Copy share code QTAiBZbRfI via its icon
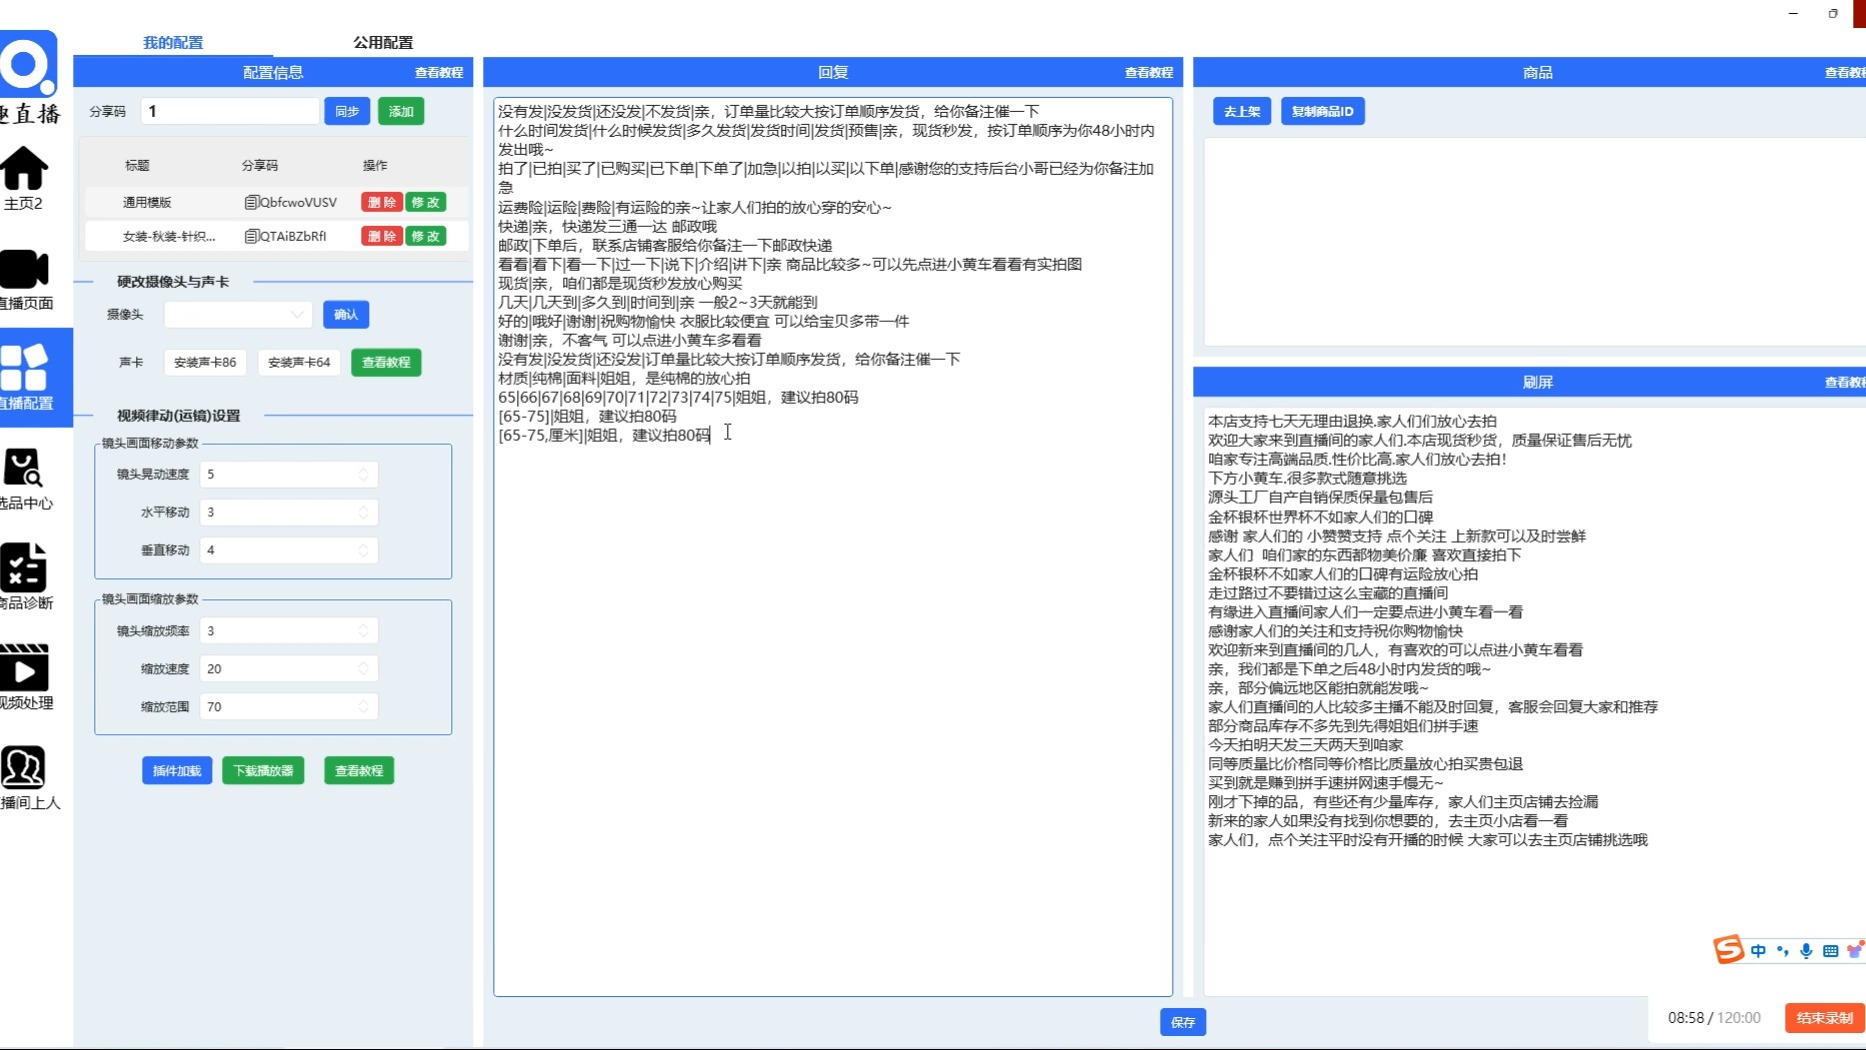The height and width of the screenshot is (1050, 1866). tap(251, 236)
